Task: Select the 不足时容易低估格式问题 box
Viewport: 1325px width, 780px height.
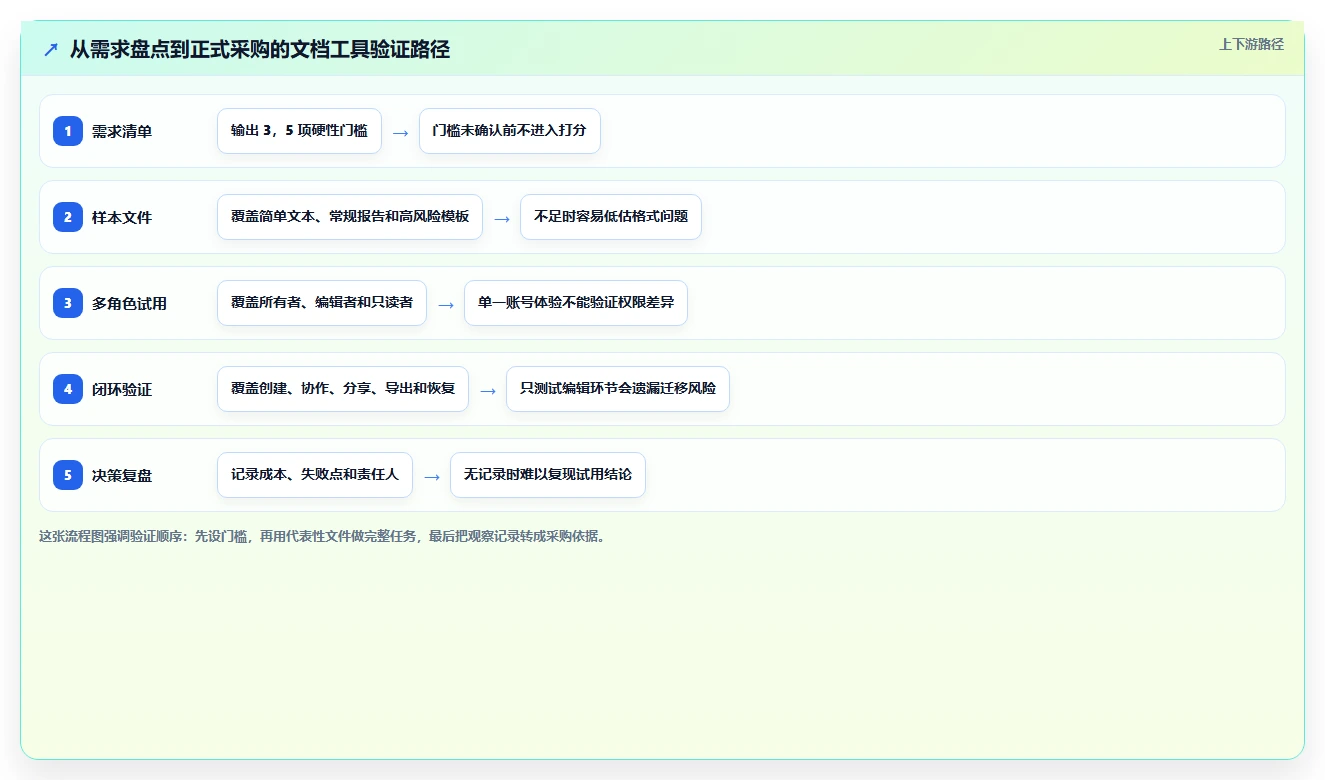Action: (611, 217)
